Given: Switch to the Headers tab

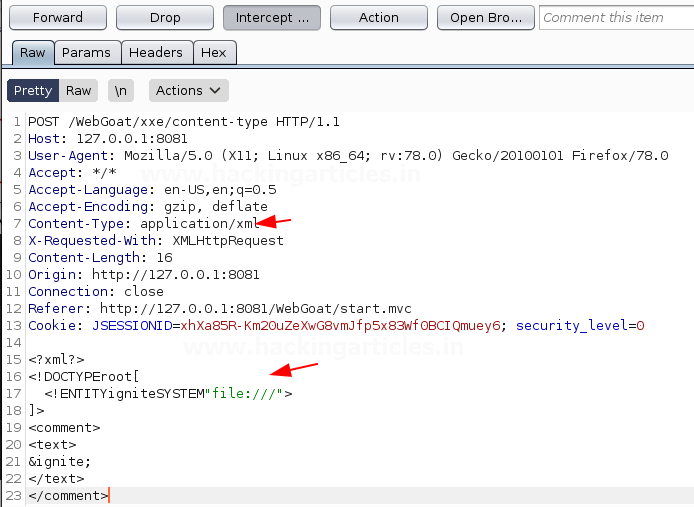Looking at the screenshot, I should coord(156,53).
